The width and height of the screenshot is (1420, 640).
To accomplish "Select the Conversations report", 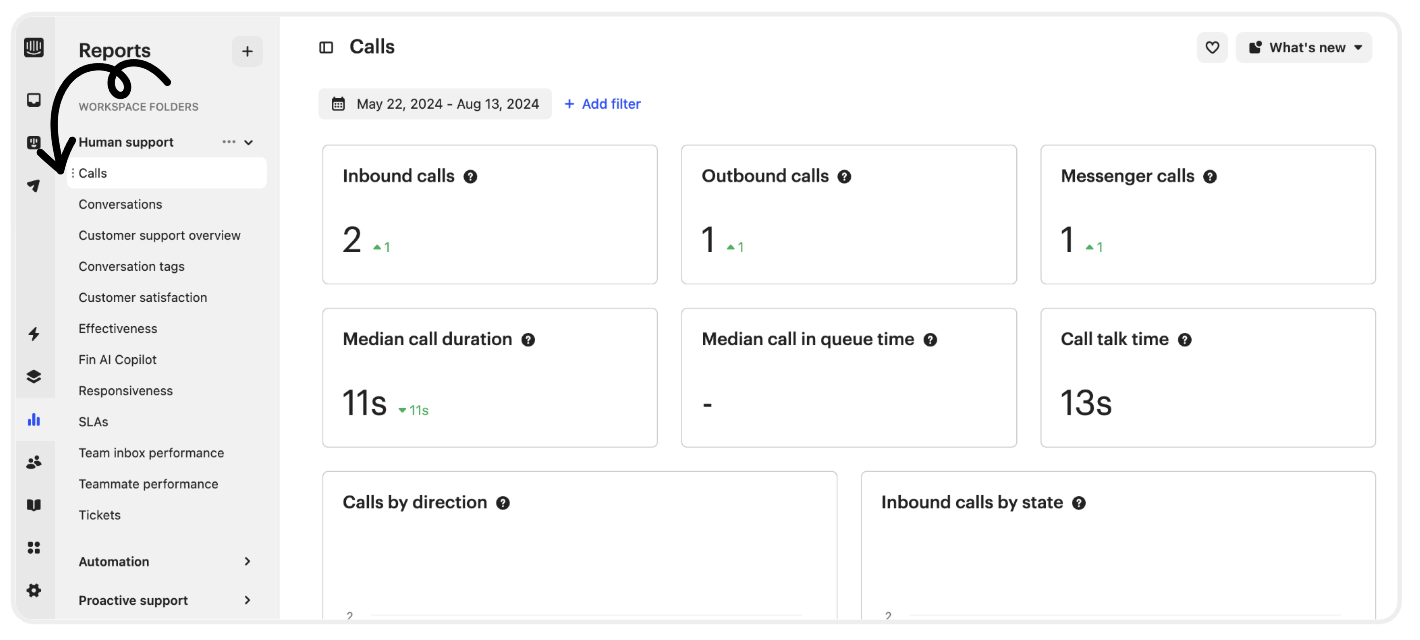I will [x=120, y=204].
